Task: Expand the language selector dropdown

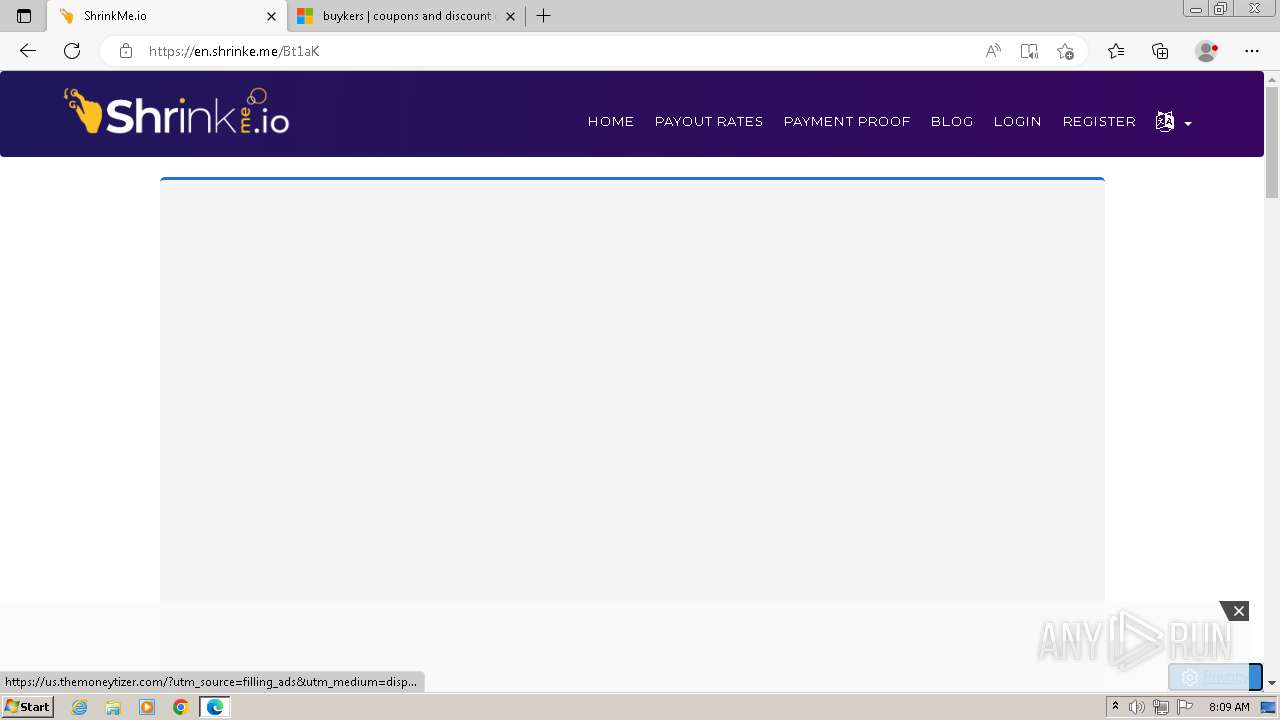Action: click(x=1173, y=122)
